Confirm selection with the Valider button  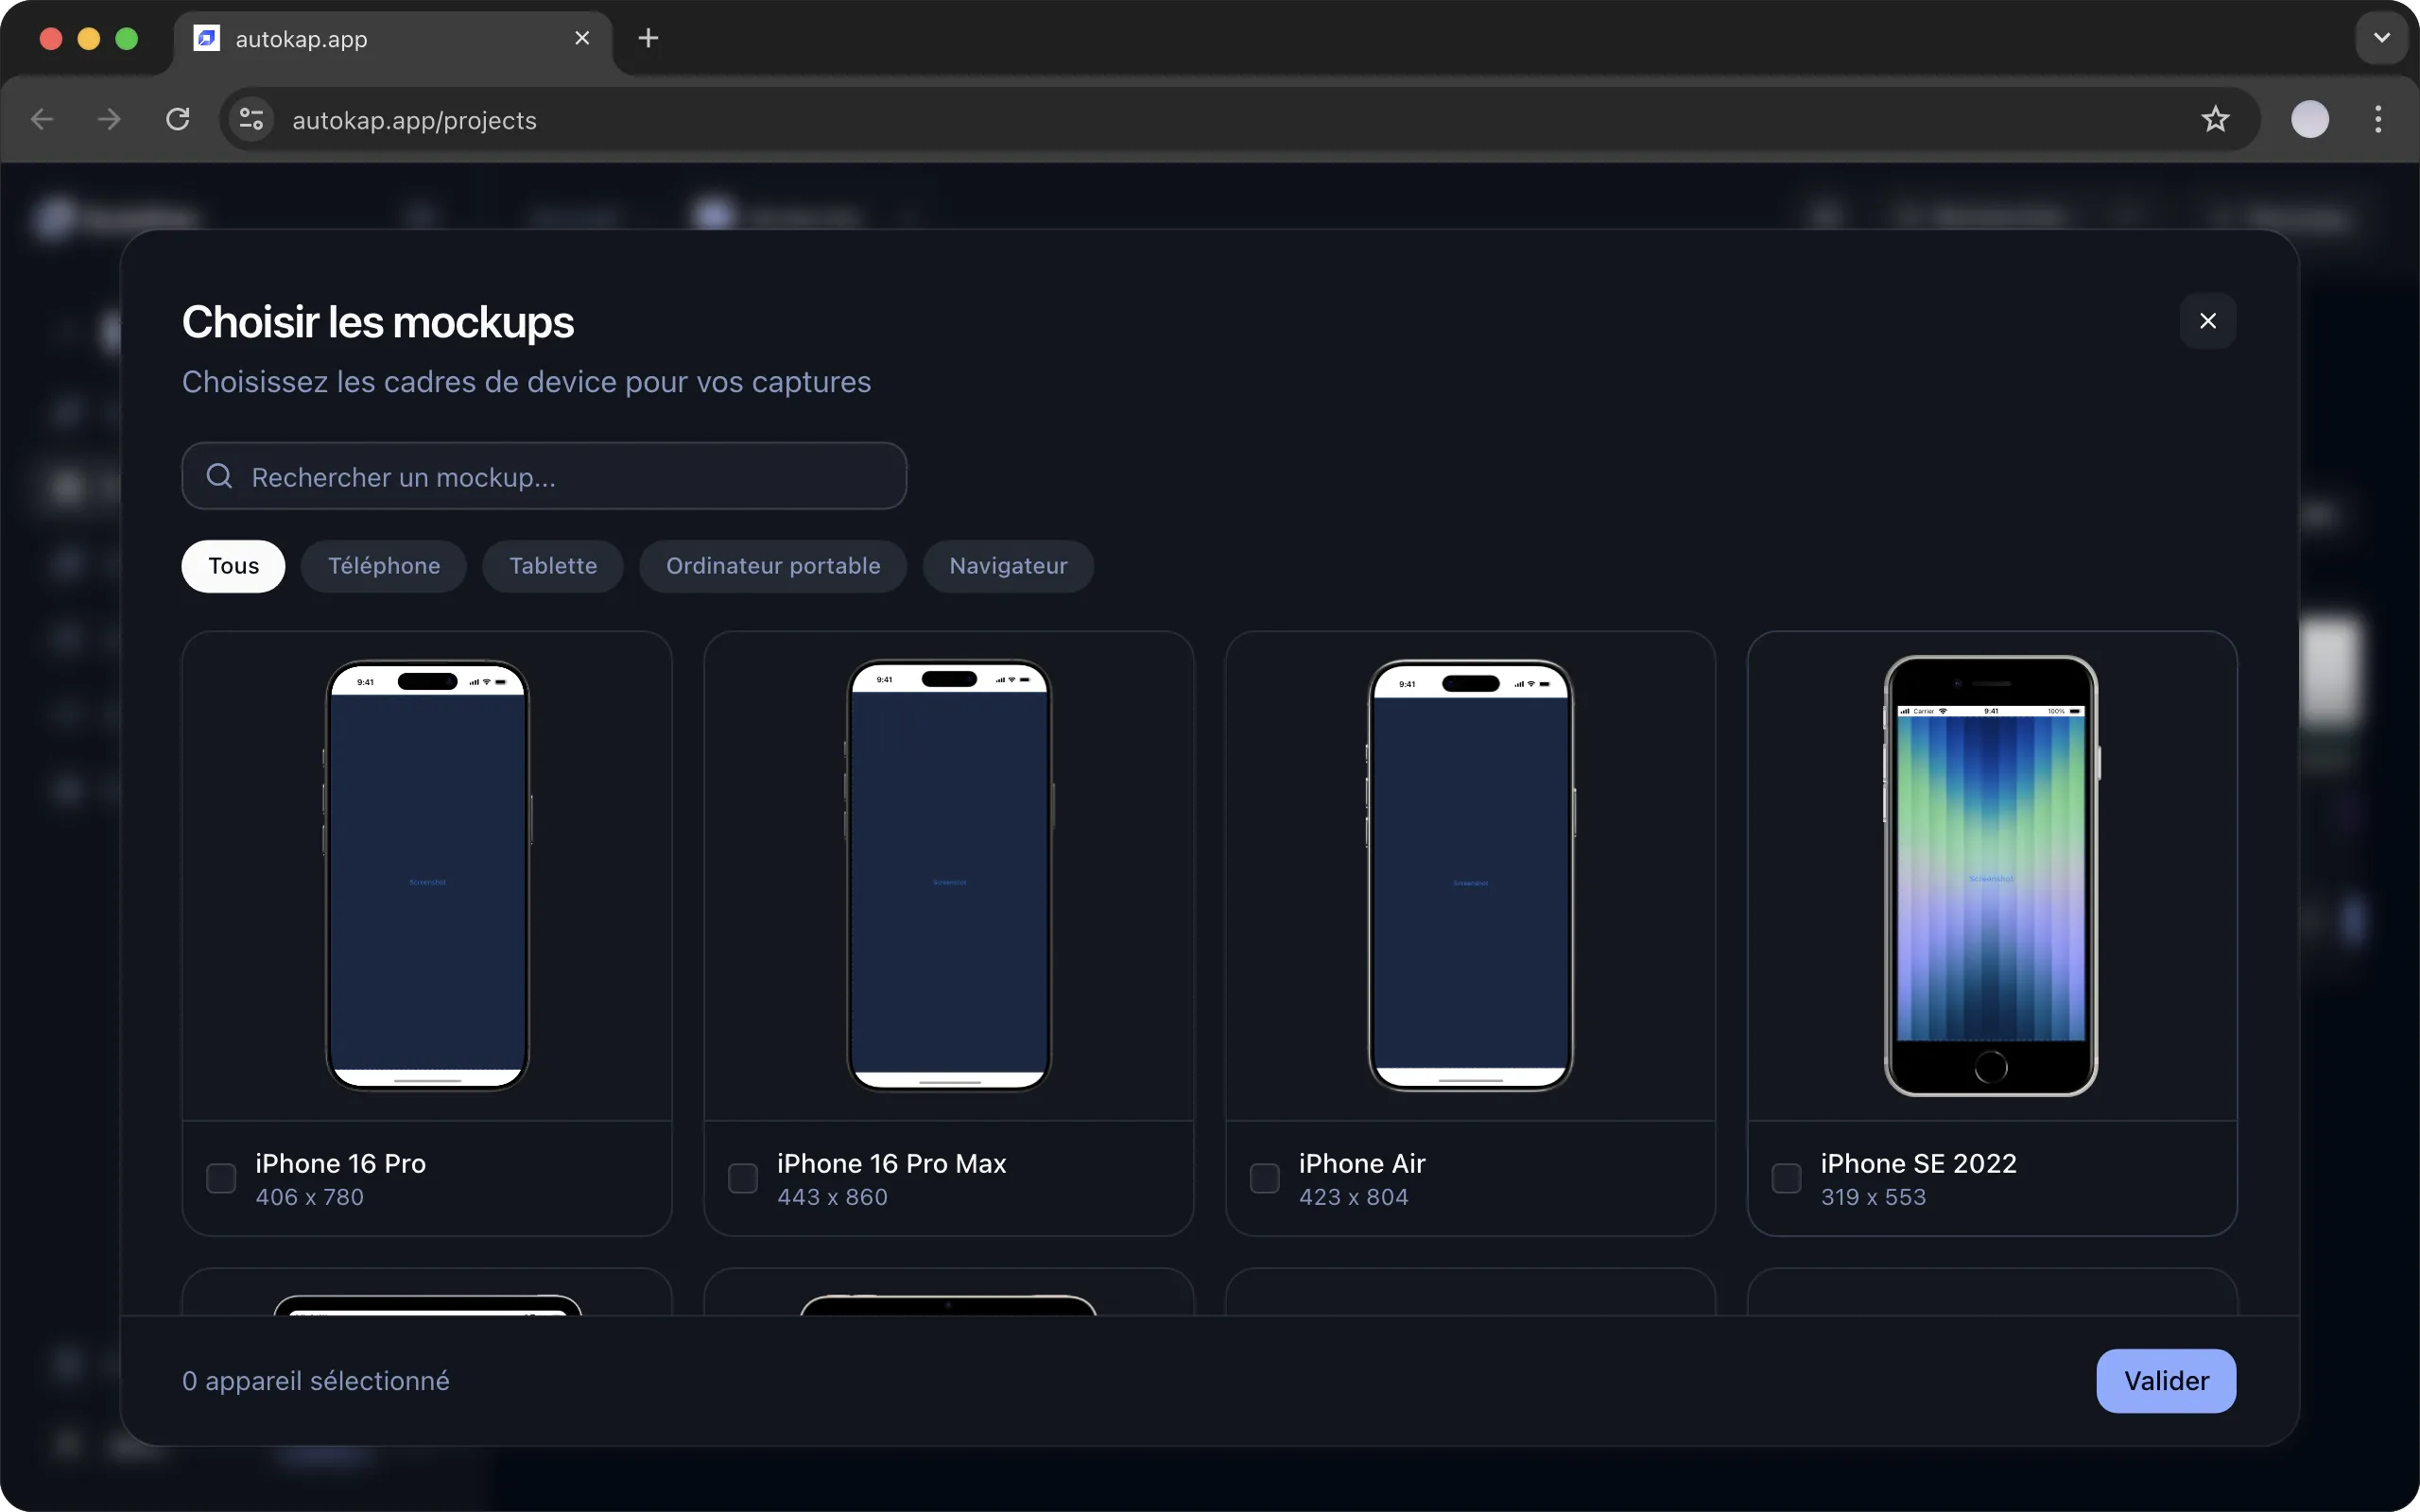click(x=2165, y=1380)
